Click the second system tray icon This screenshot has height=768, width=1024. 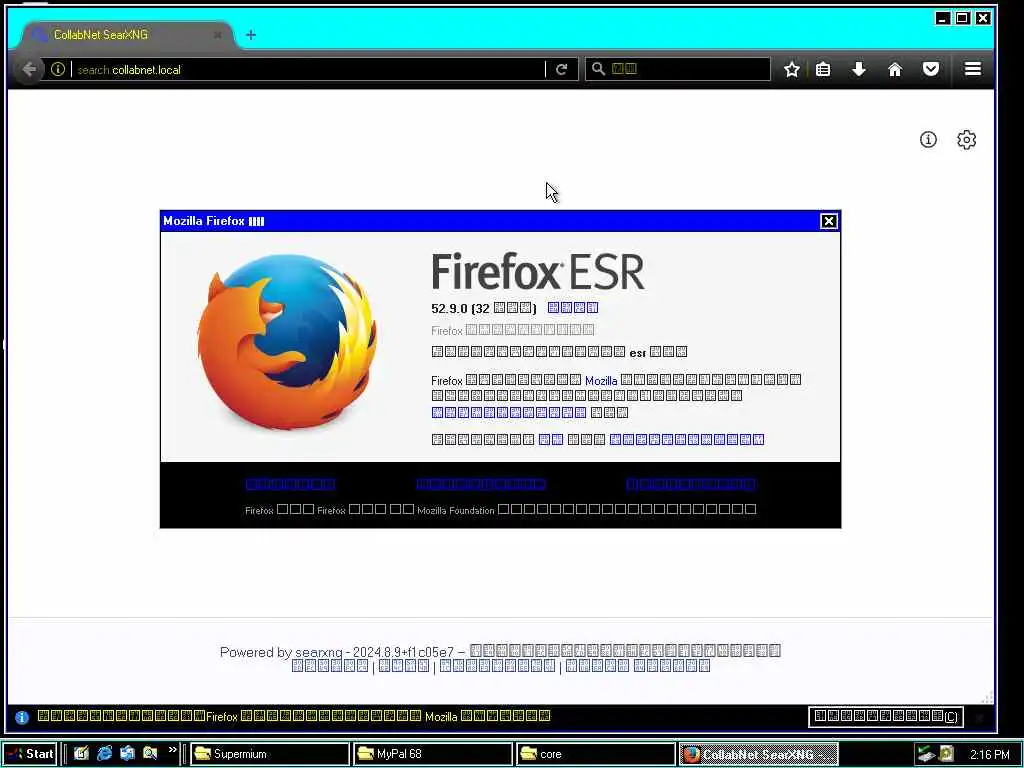946,754
